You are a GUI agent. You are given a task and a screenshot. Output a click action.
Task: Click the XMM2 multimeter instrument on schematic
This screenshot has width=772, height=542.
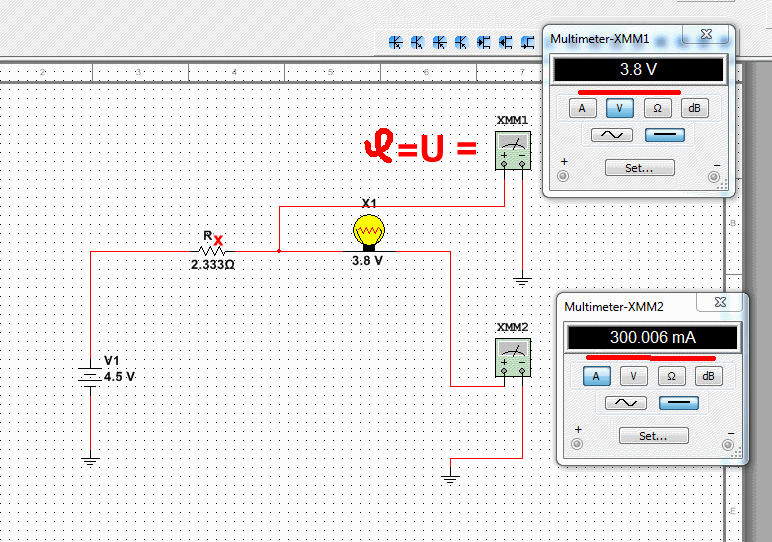[x=512, y=357]
